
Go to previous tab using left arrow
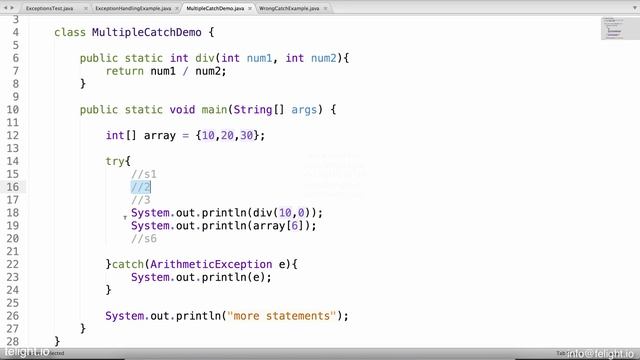tap(5, 8)
